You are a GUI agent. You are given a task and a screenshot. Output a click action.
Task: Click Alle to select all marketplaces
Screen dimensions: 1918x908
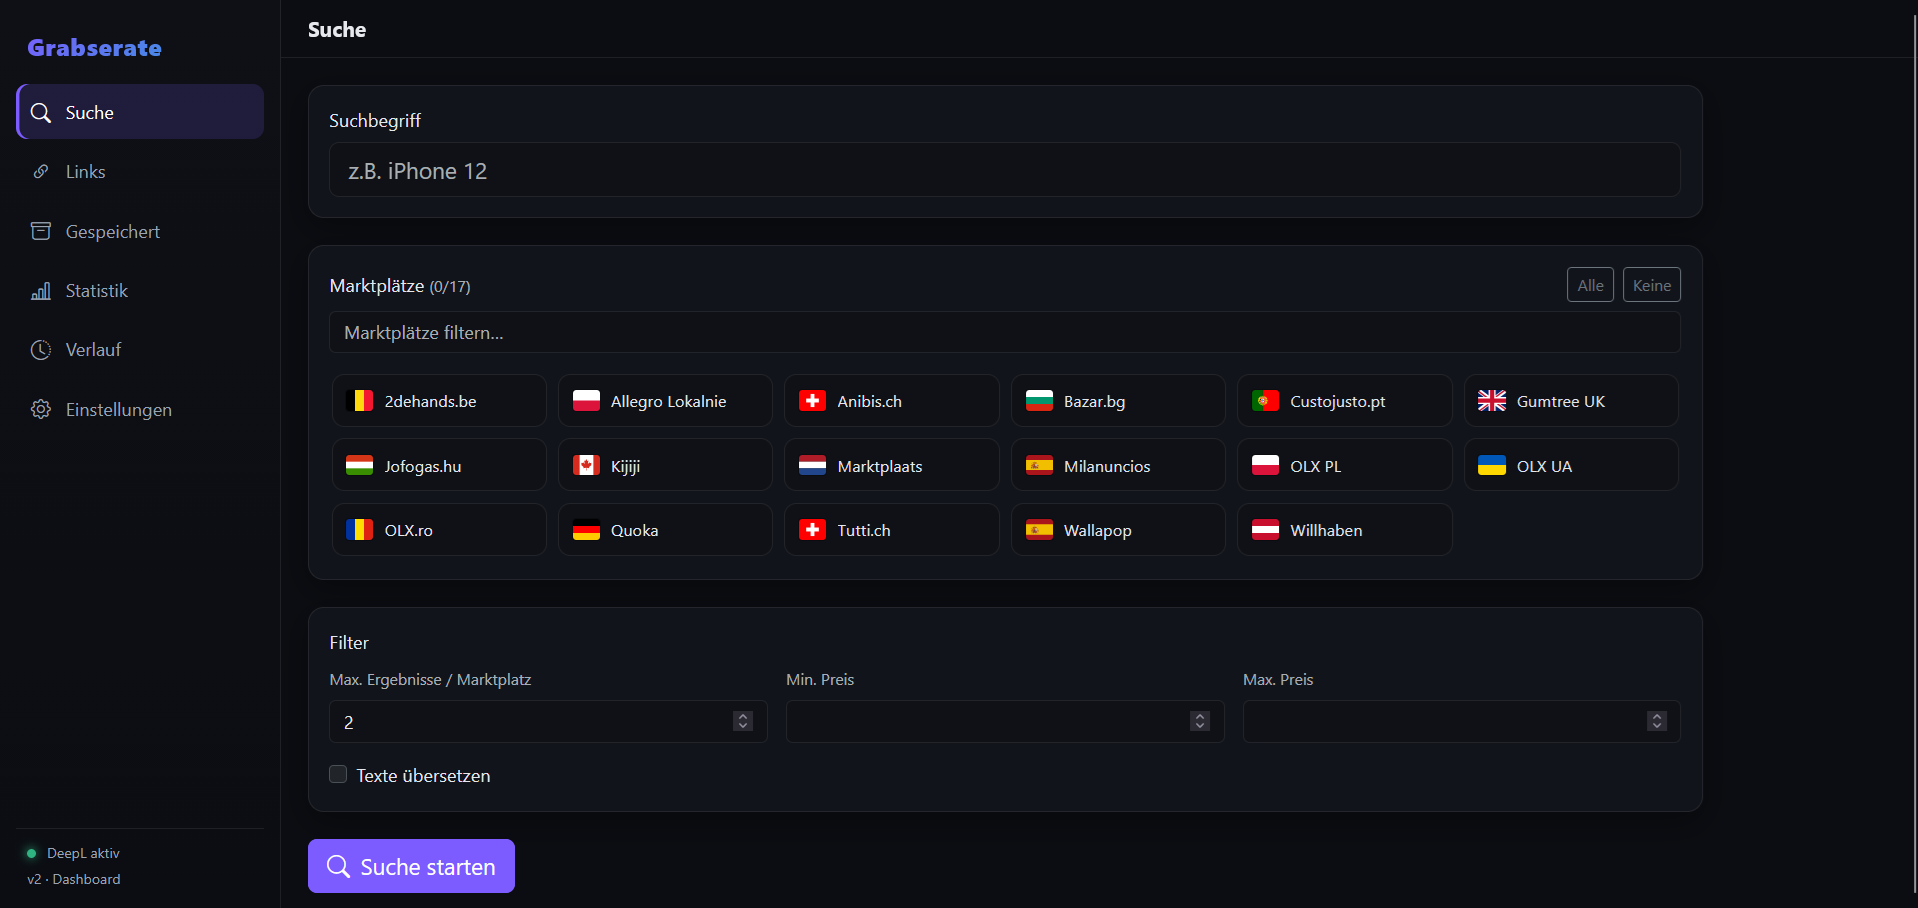[x=1590, y=285]
